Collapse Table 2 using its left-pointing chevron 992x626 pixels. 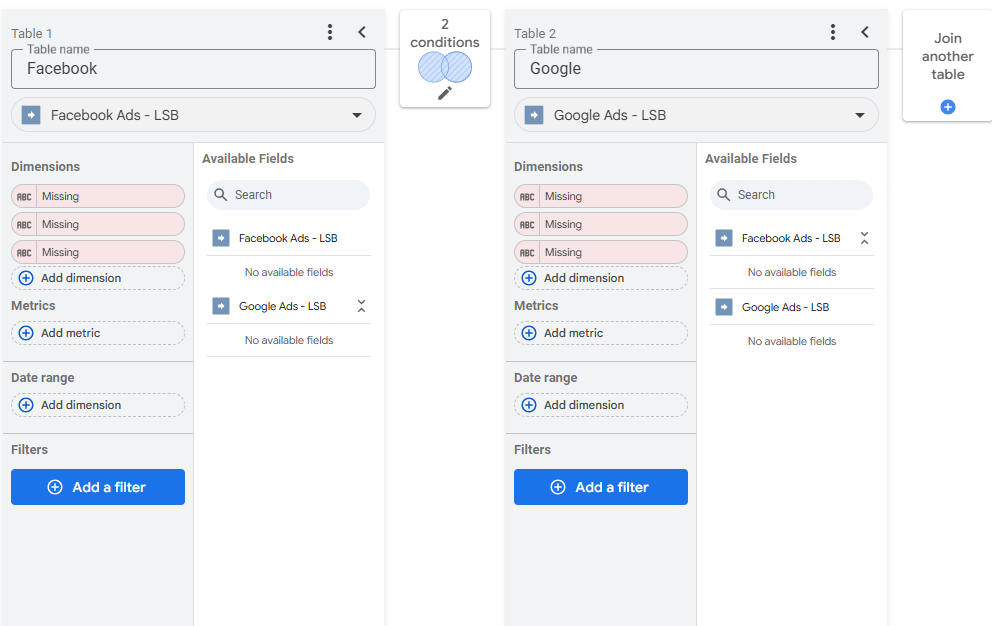click(x=865, y=31)
